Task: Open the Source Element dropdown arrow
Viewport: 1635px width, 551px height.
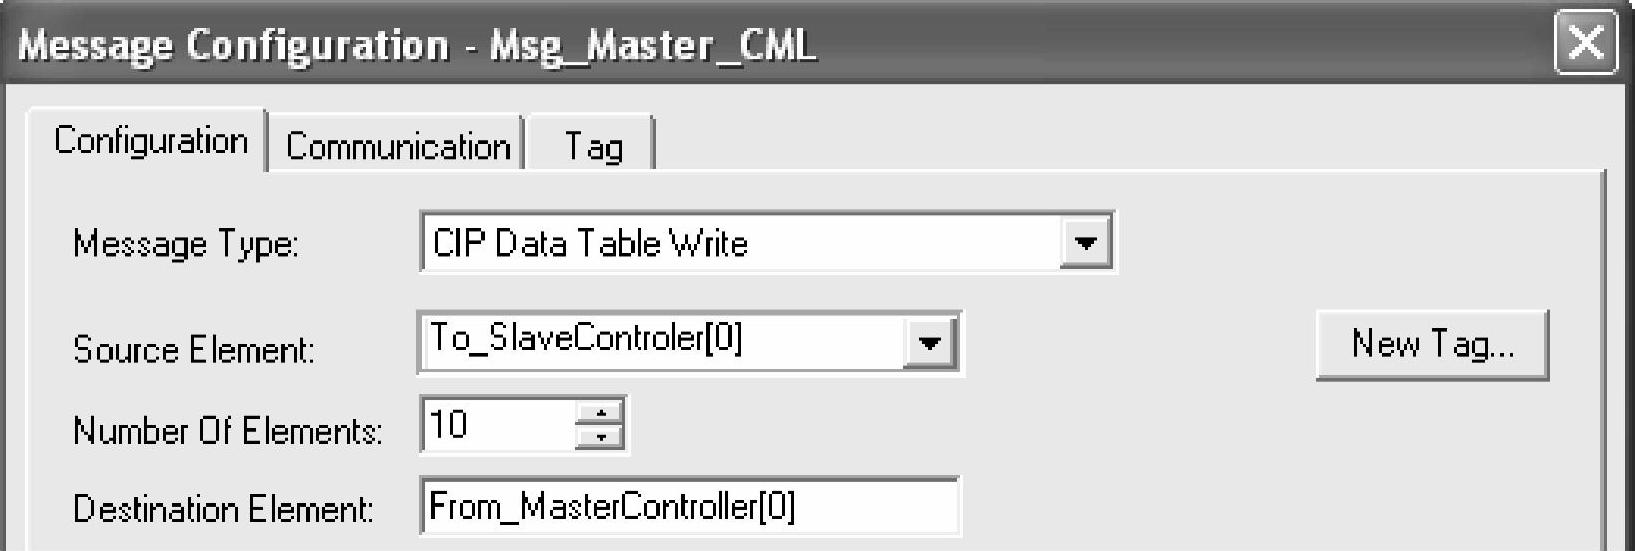Action: 929,343
